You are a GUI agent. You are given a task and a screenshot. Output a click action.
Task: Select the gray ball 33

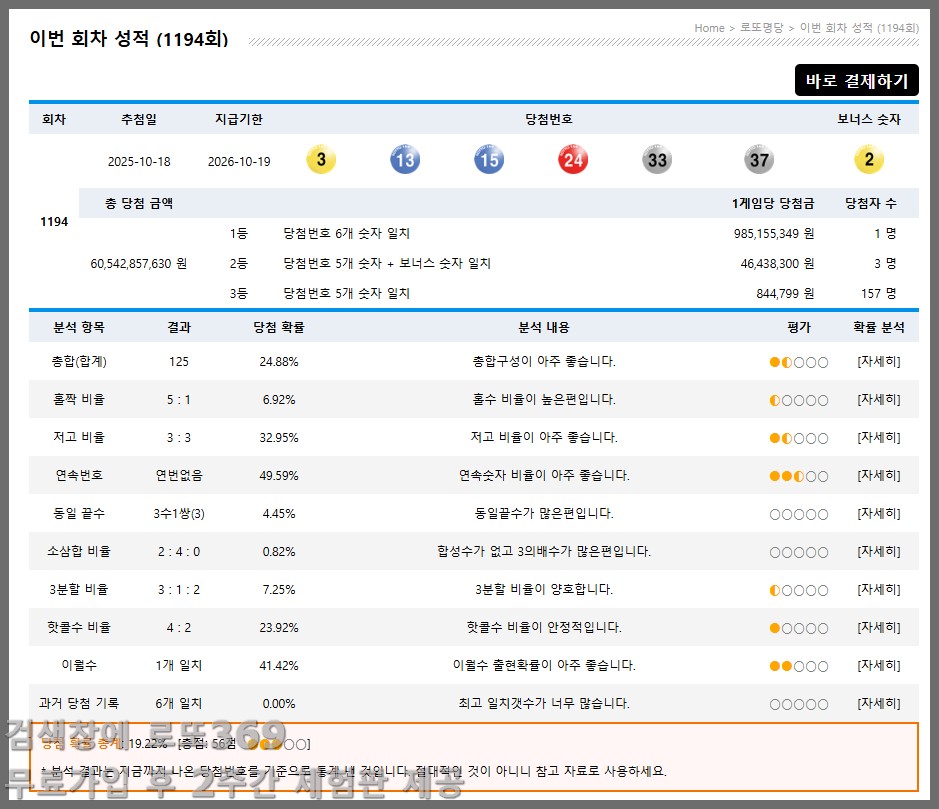click(x=656, y=160)
